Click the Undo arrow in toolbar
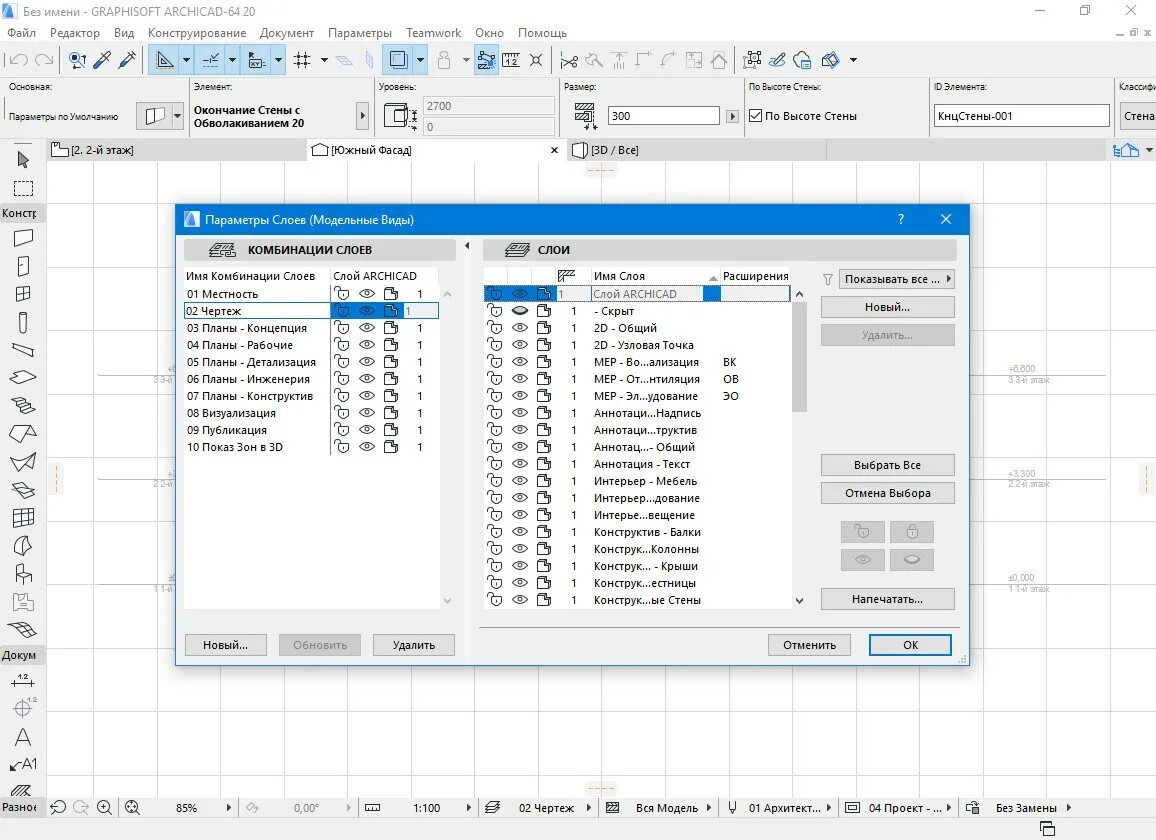 [19, 60]
